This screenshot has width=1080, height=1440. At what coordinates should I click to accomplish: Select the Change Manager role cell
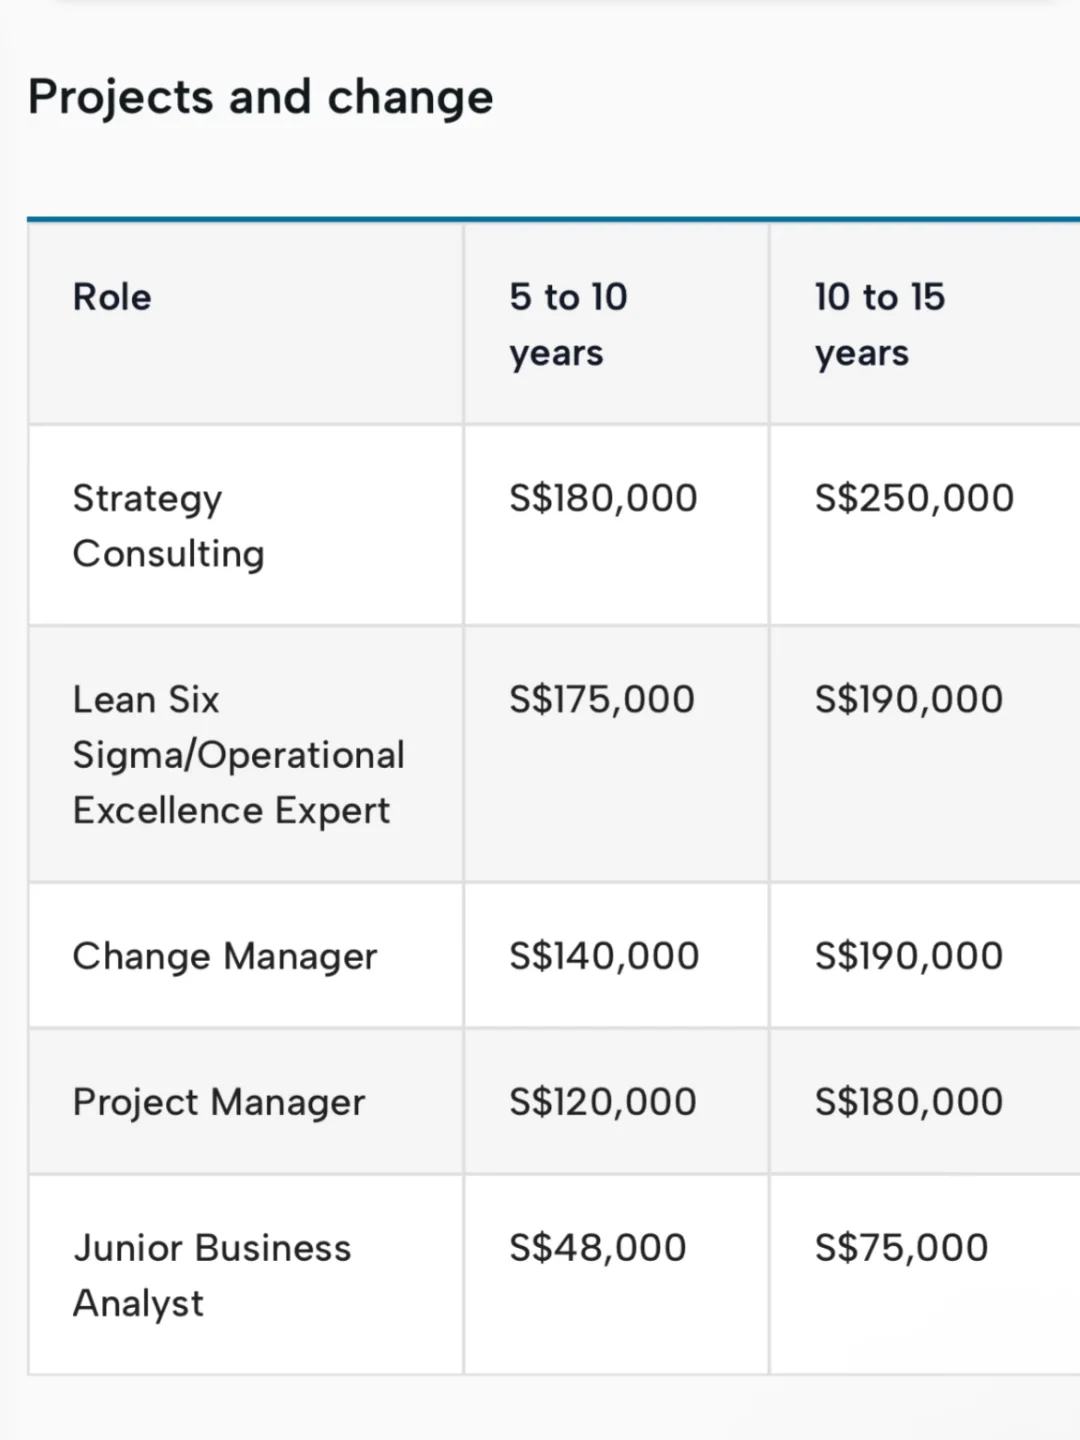pyautogui.click(x=225, y=956)
